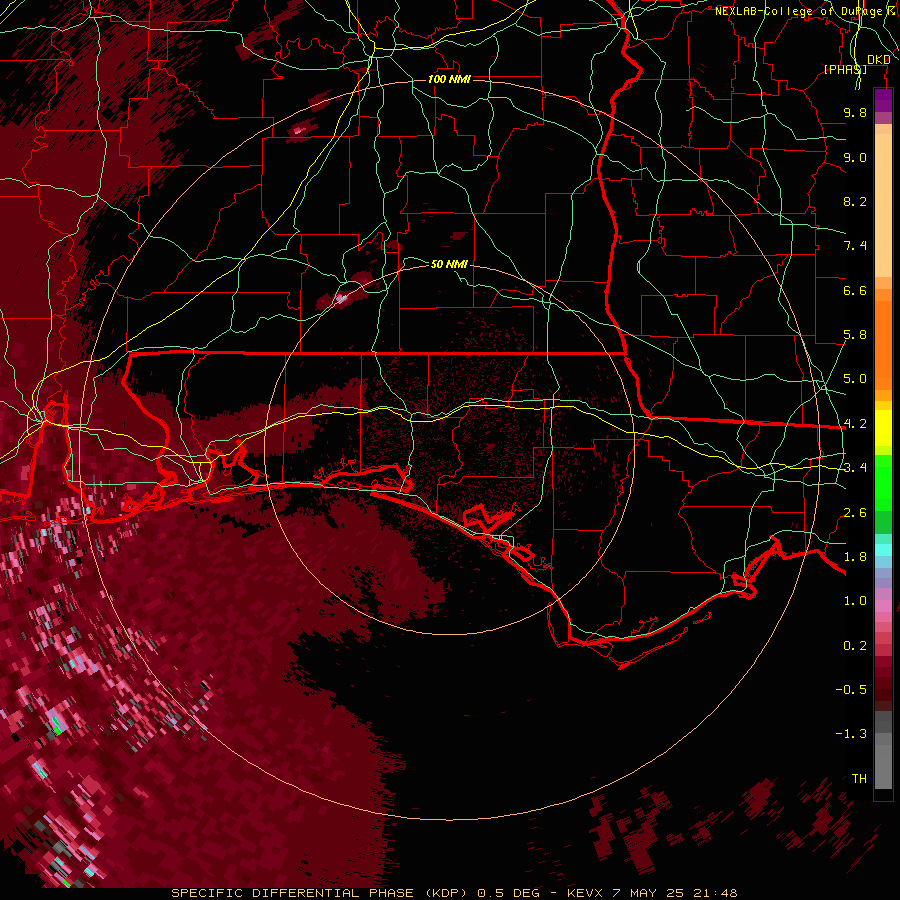Click the 6.6 scale label
The image size is (900, 900).
[x=855, y=290]
